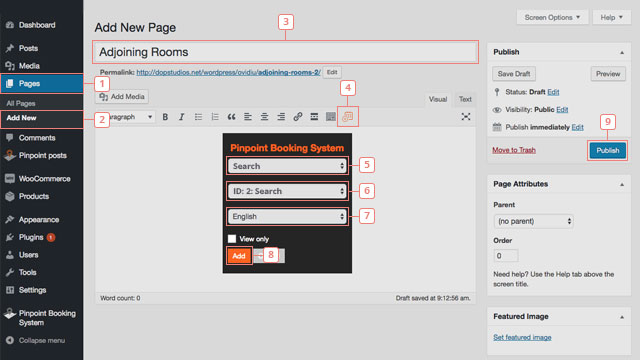Enable the View only checkbox

(x=232, y=239)
